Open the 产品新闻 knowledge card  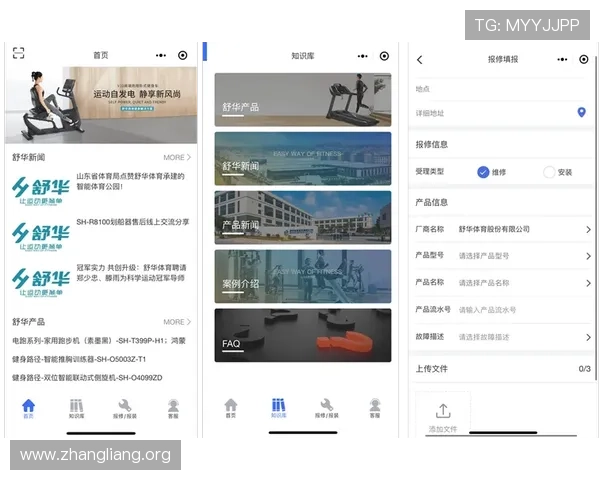click(x=303, y=217)
